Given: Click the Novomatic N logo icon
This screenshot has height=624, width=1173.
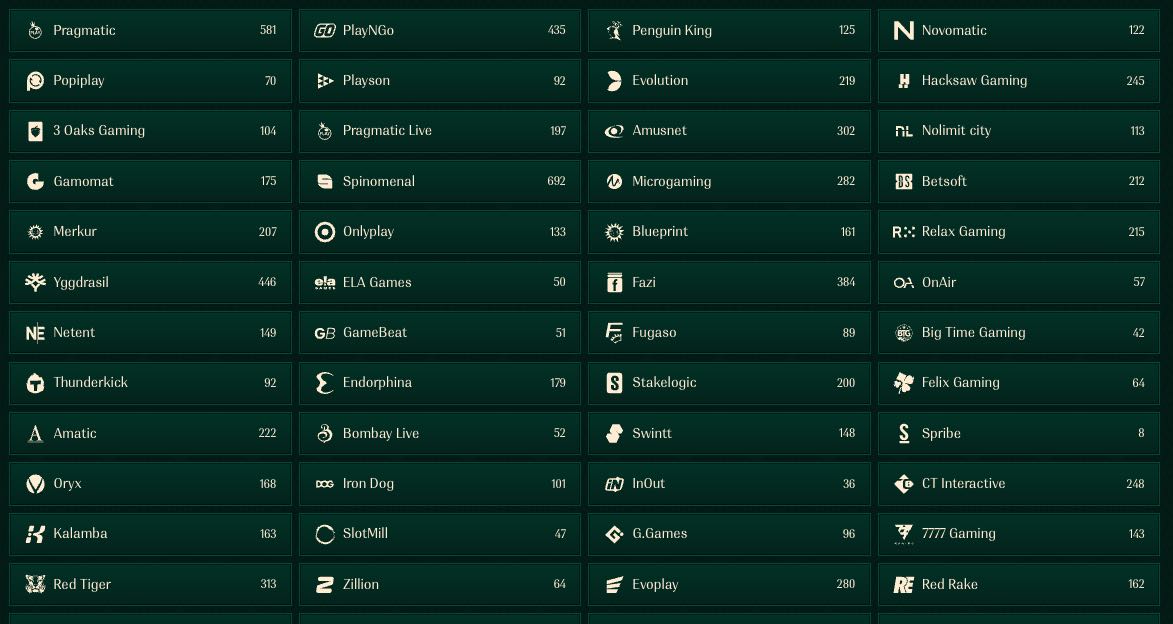Looking at the screenshot, I should pyautogui.click(x=903, y=31).
